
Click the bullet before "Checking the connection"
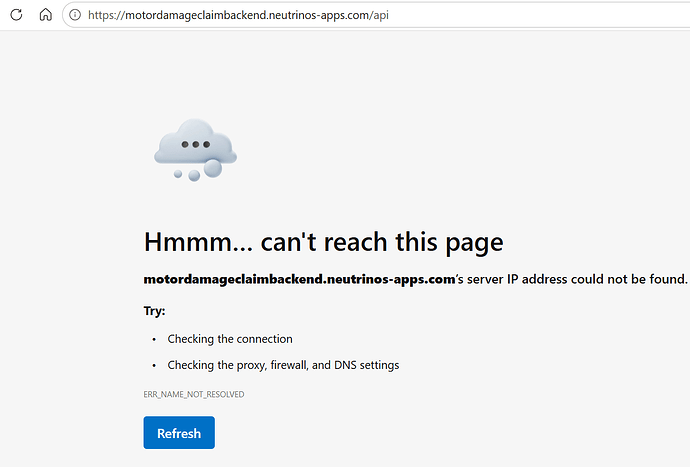[x=154, y=339]
